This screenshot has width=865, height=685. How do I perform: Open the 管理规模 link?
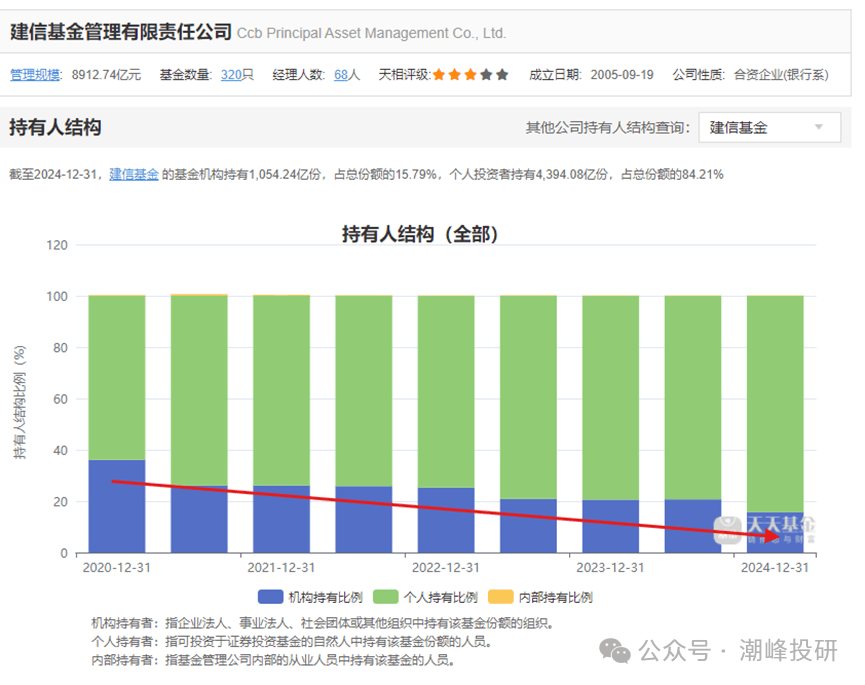tap(35, 74)
